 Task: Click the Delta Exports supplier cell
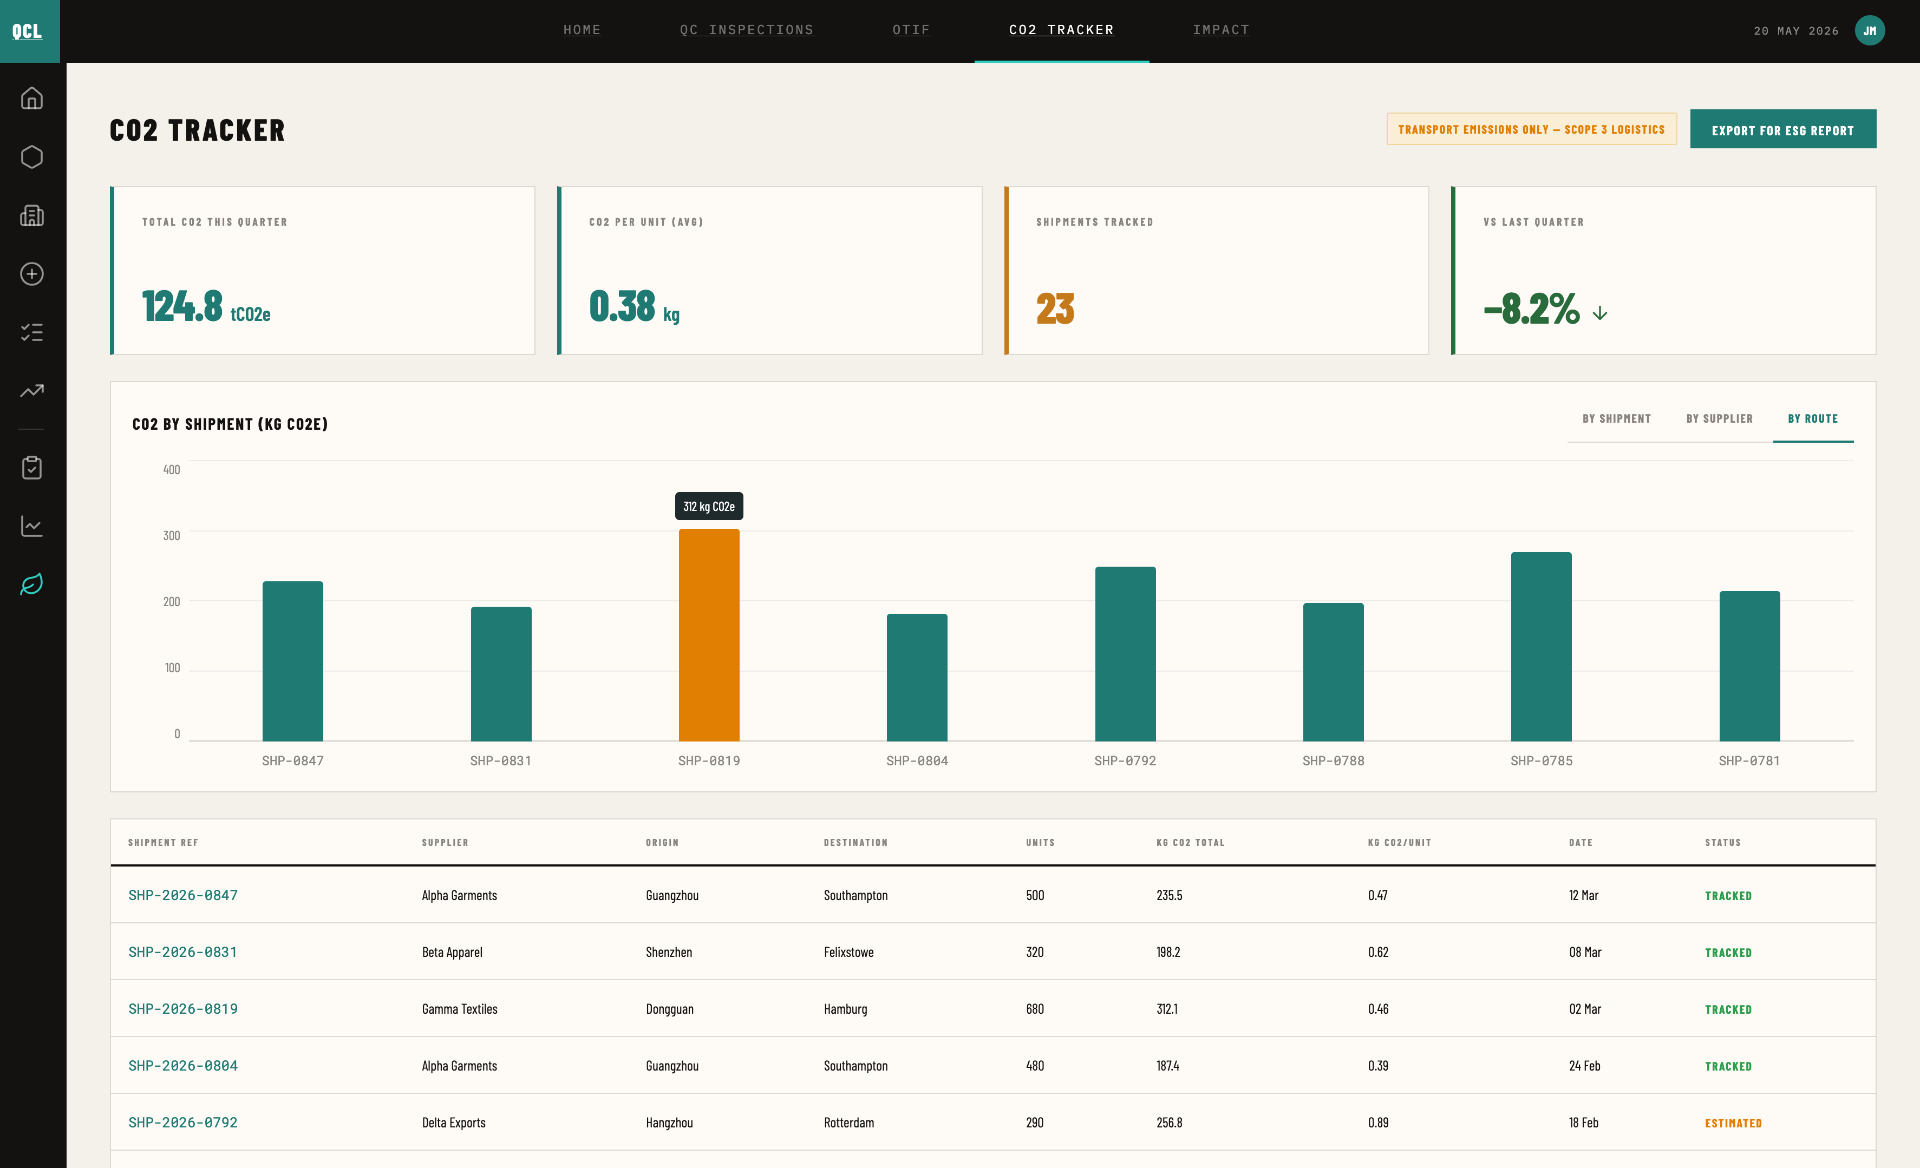[x=453, y=1123]
